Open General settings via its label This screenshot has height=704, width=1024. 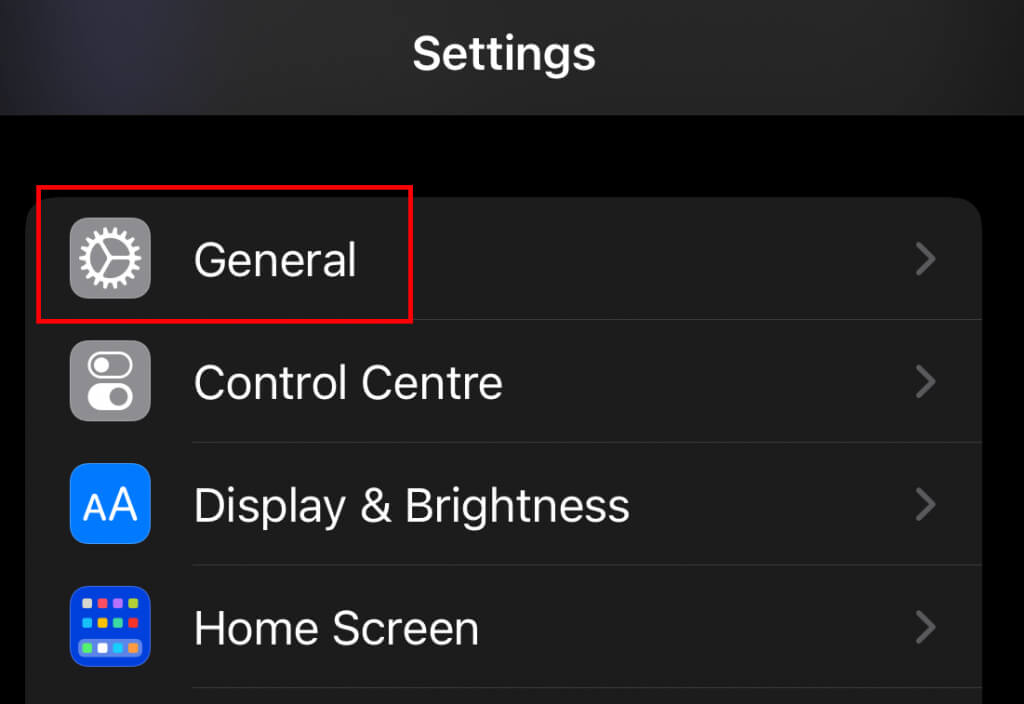274,260
